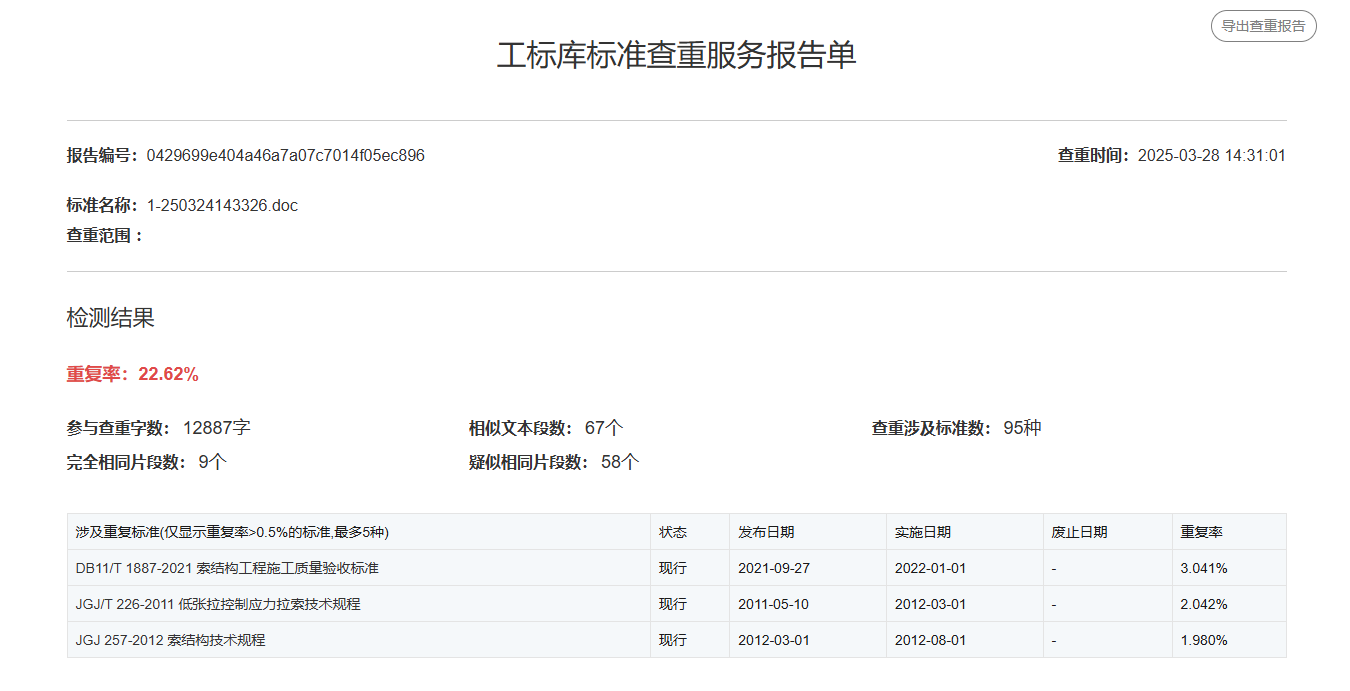Screen dimensions: 1350x691
Task: Click the red 重复率 22.62% result
Action: coord(133,374)
